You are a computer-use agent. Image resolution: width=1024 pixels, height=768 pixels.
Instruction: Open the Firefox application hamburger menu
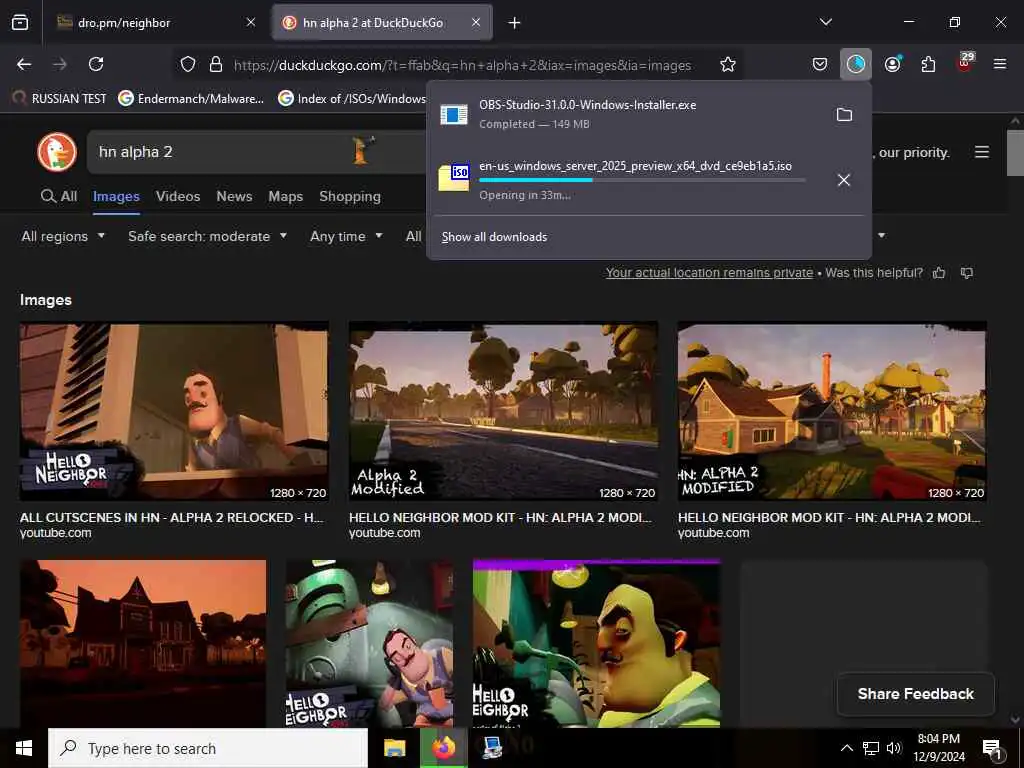pyautogui.click(x=1000, y=64)
